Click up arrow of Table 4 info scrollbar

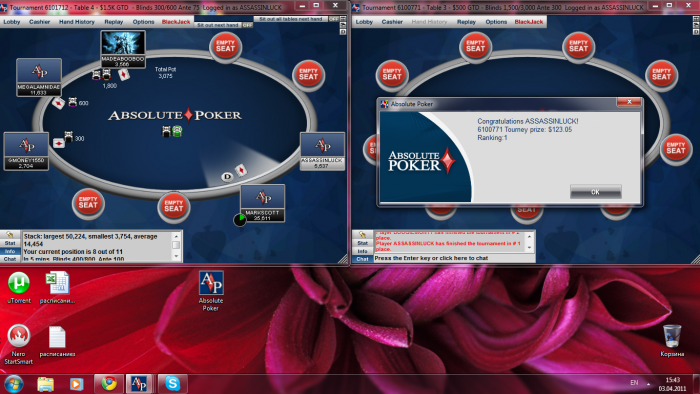(176, 236)
